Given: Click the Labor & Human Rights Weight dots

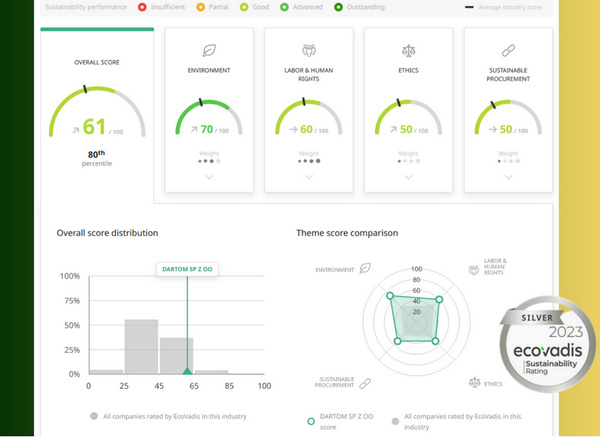Looking at the screenshot, I should point(309,161).
